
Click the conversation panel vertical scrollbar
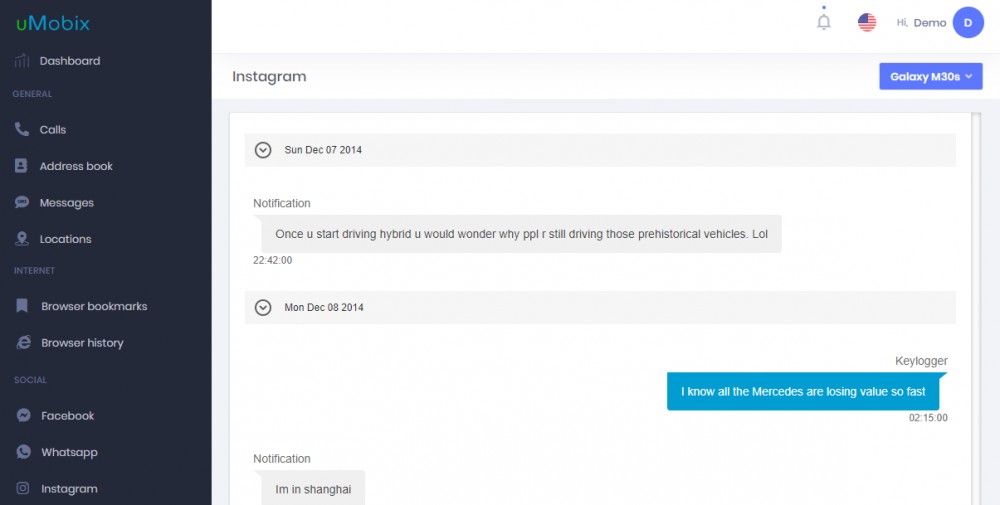975,309
